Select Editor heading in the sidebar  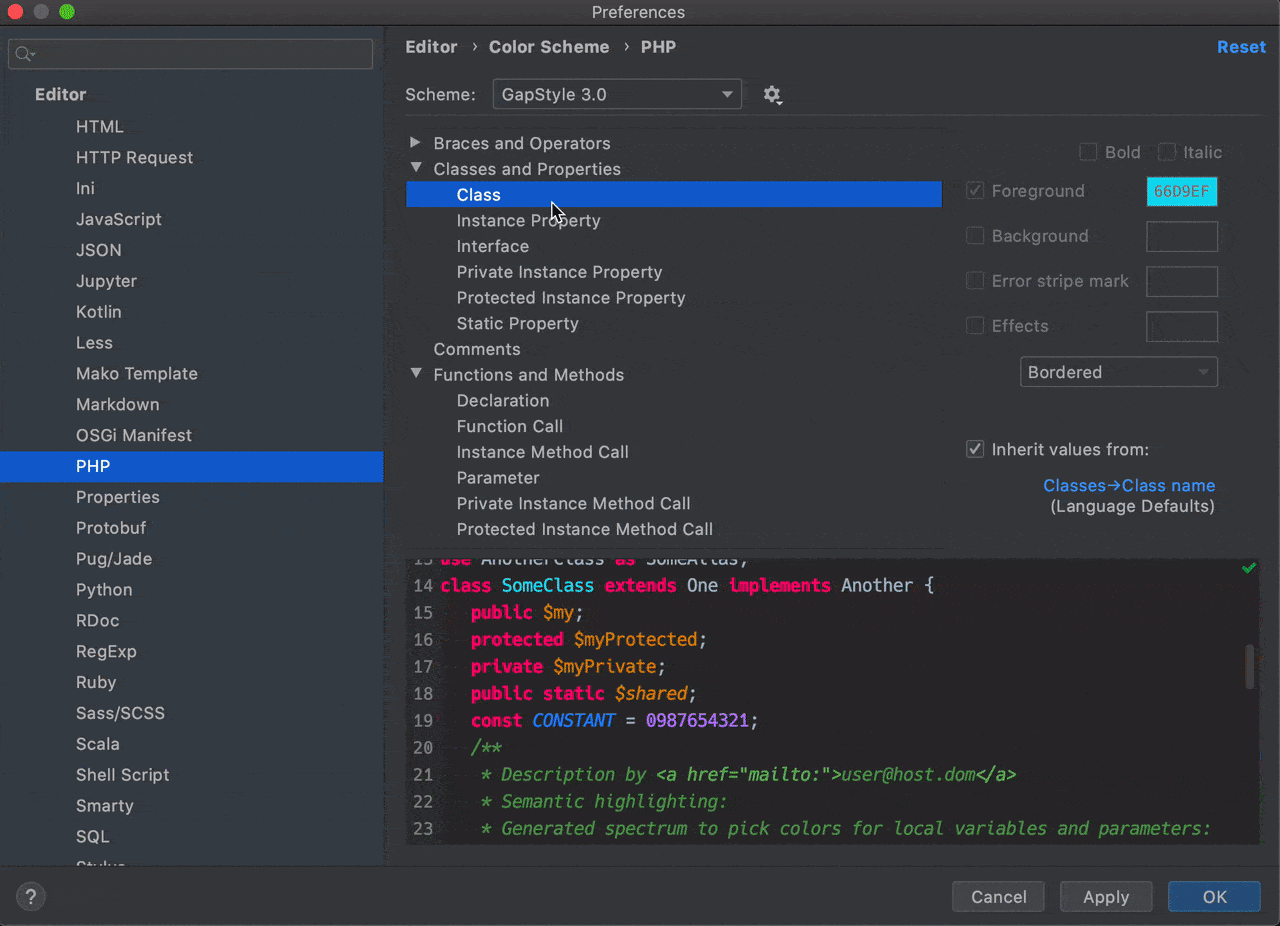(x=61, y=94)
